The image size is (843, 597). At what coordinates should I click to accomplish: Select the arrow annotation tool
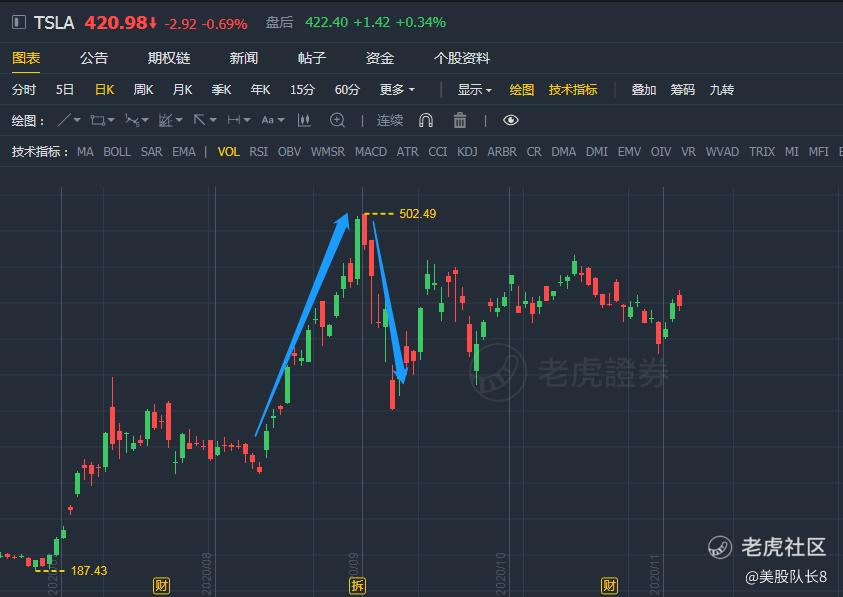click(199, 120)
